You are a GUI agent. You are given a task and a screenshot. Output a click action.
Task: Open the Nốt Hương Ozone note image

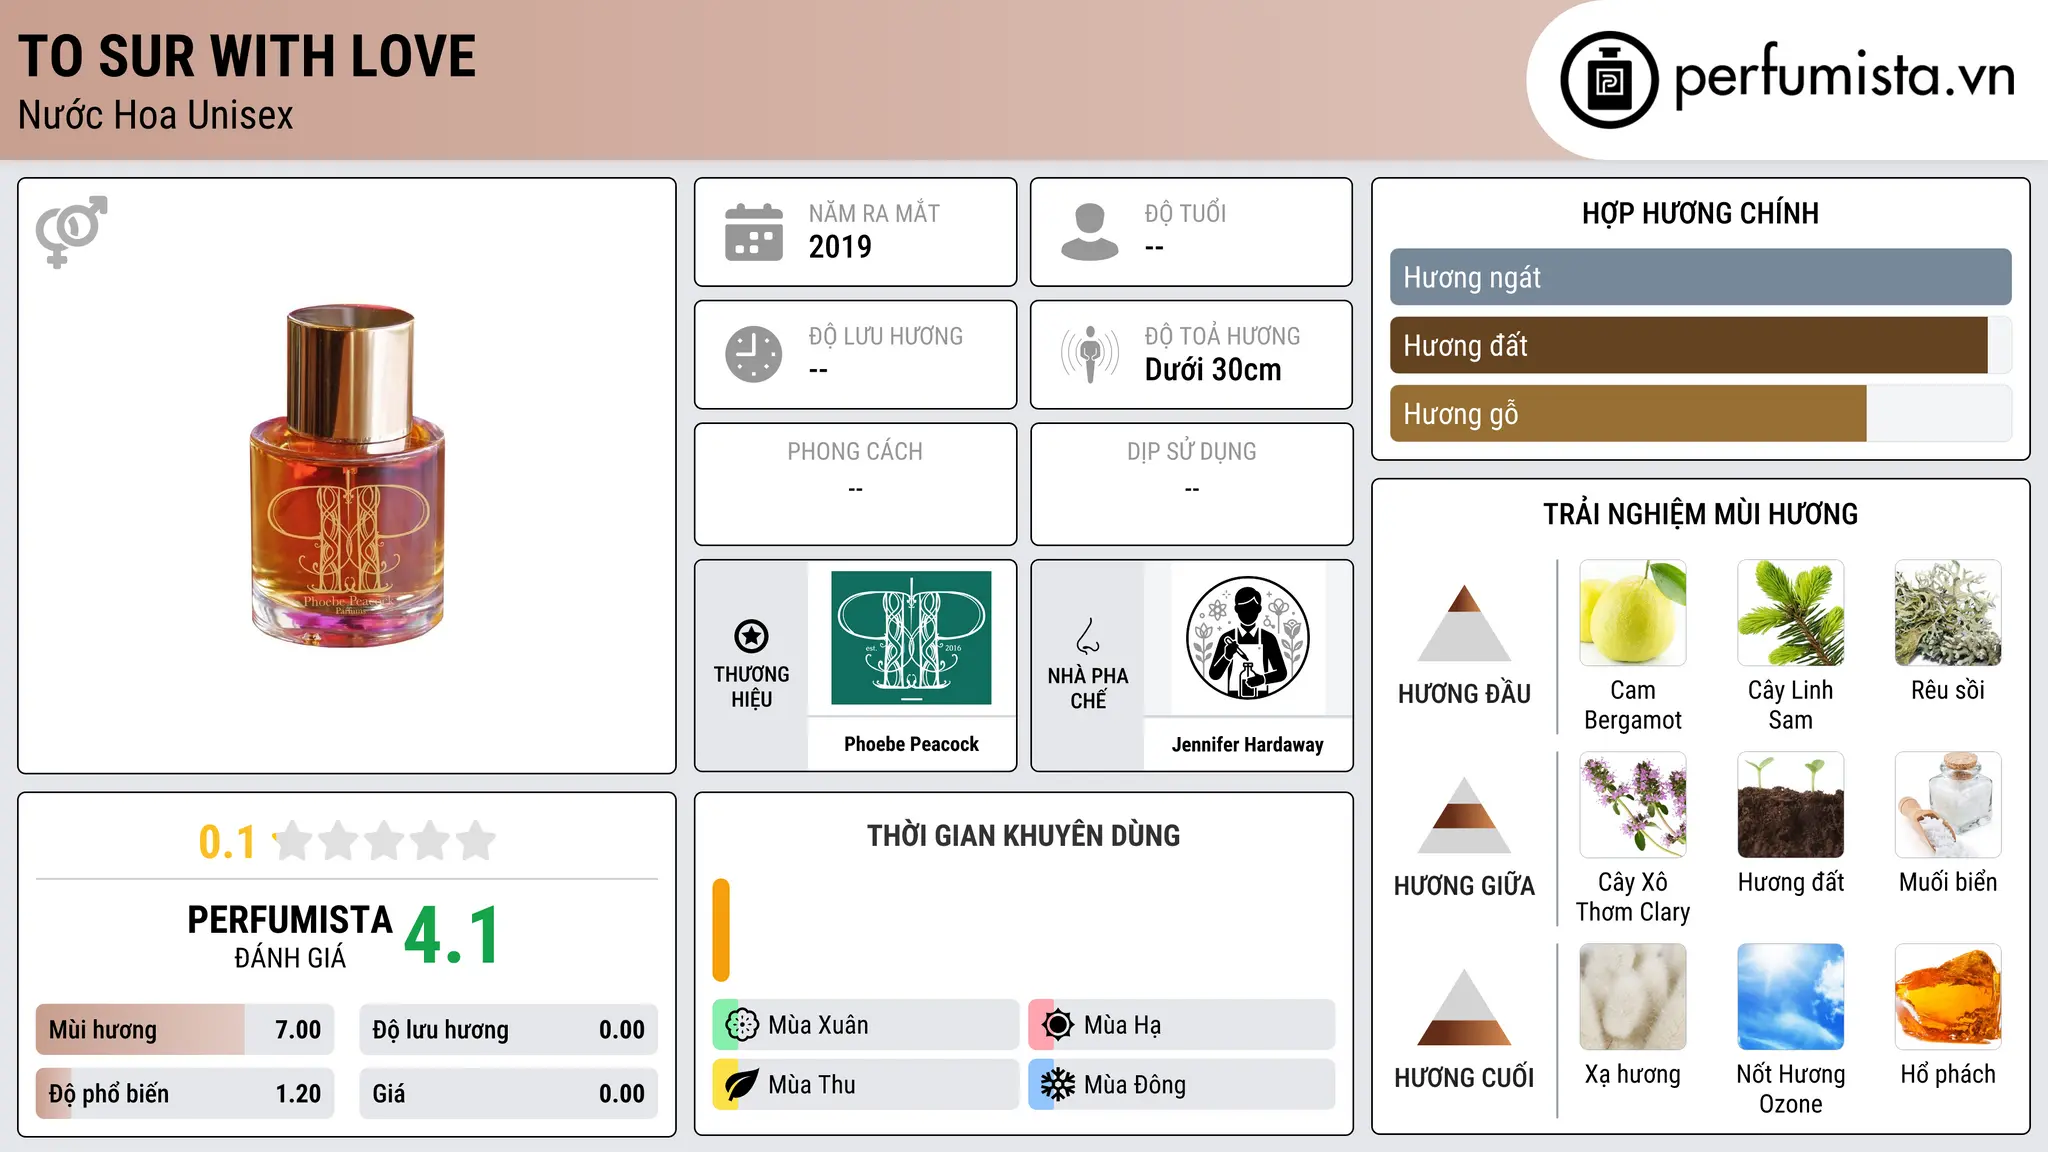(1791, 997)
